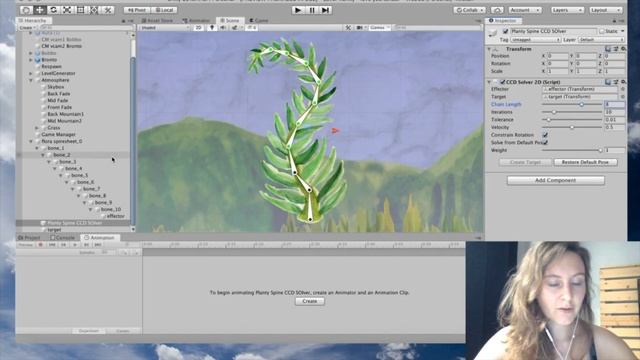Collapse the Transform component
This screenshot has height=360, width=640.
point(489,49)
